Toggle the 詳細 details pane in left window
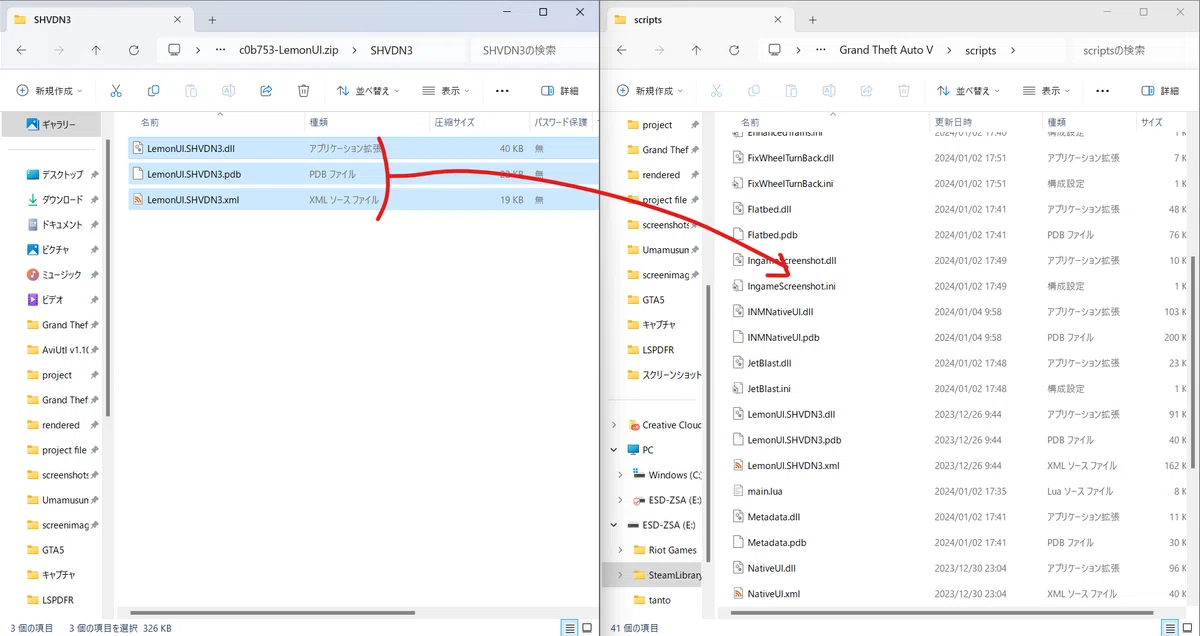 [560, 91]
